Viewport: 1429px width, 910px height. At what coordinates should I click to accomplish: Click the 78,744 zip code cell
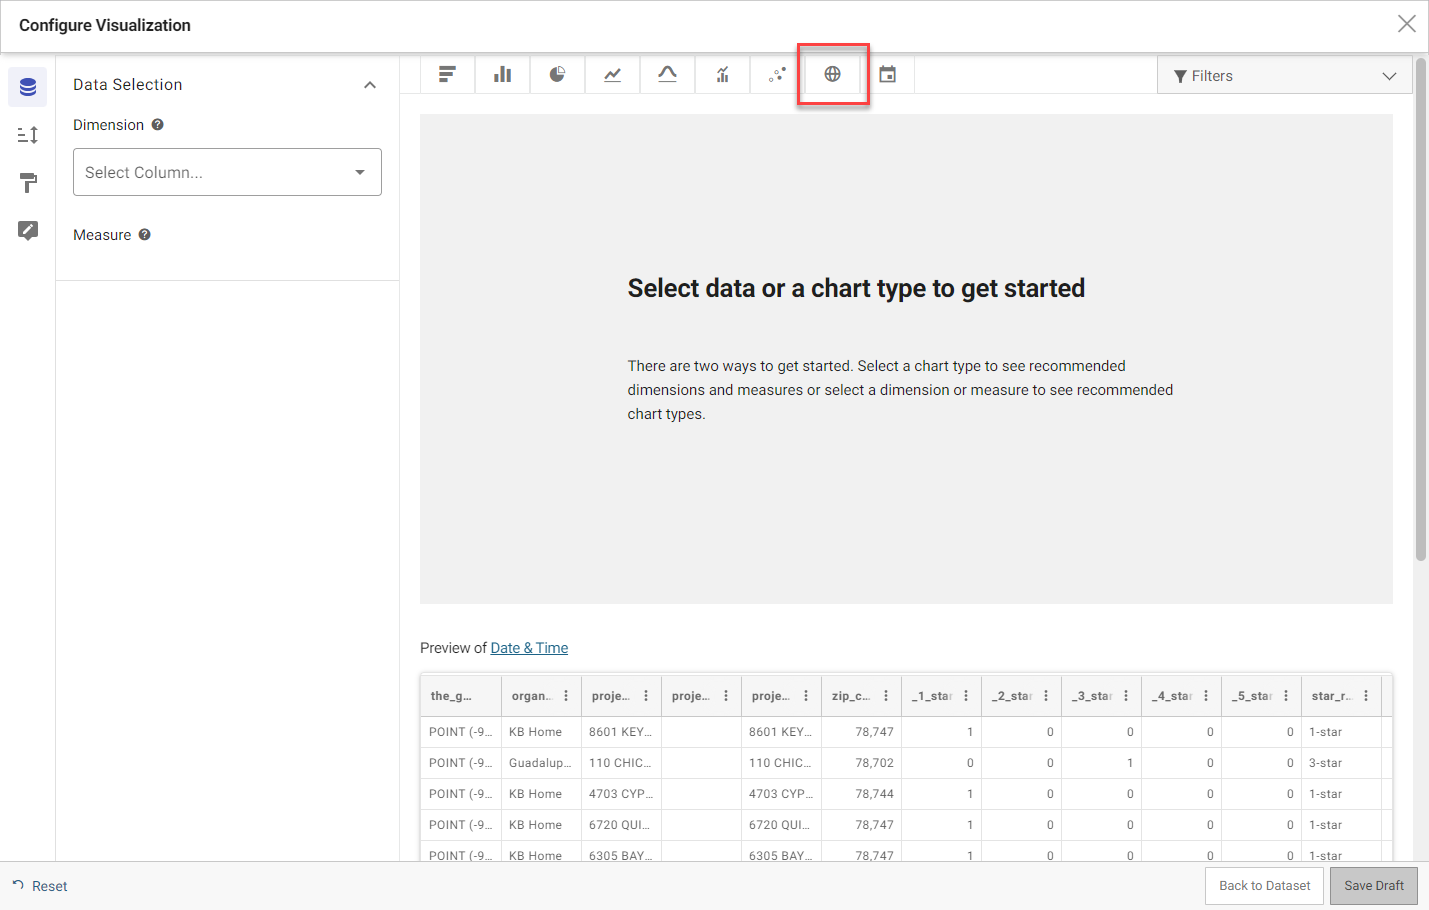click(861, 794)
